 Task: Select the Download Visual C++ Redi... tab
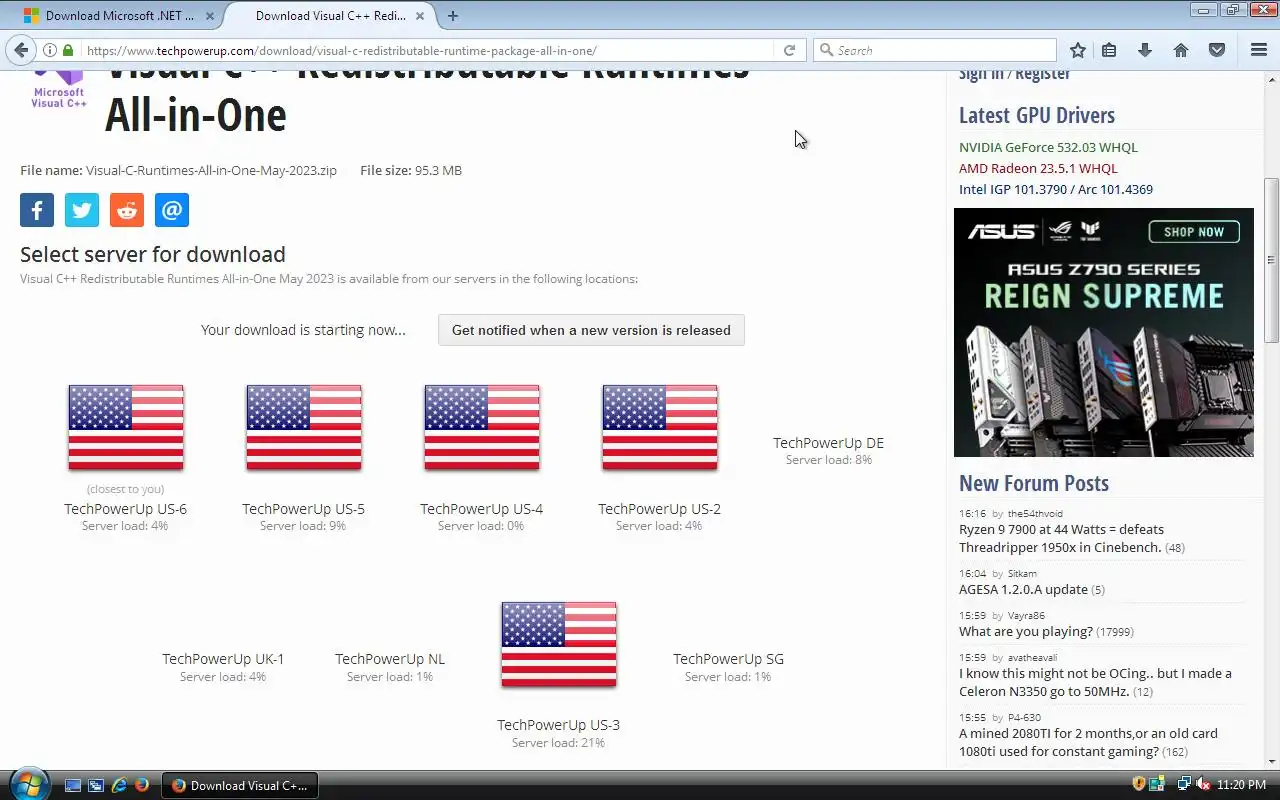point(330,16)
